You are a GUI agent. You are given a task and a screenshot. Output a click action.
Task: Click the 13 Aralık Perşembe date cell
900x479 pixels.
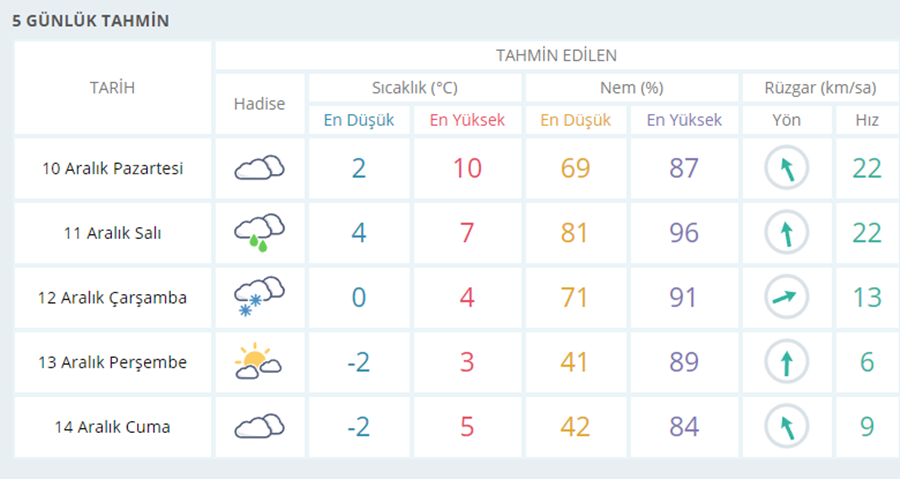pos(113,362)
